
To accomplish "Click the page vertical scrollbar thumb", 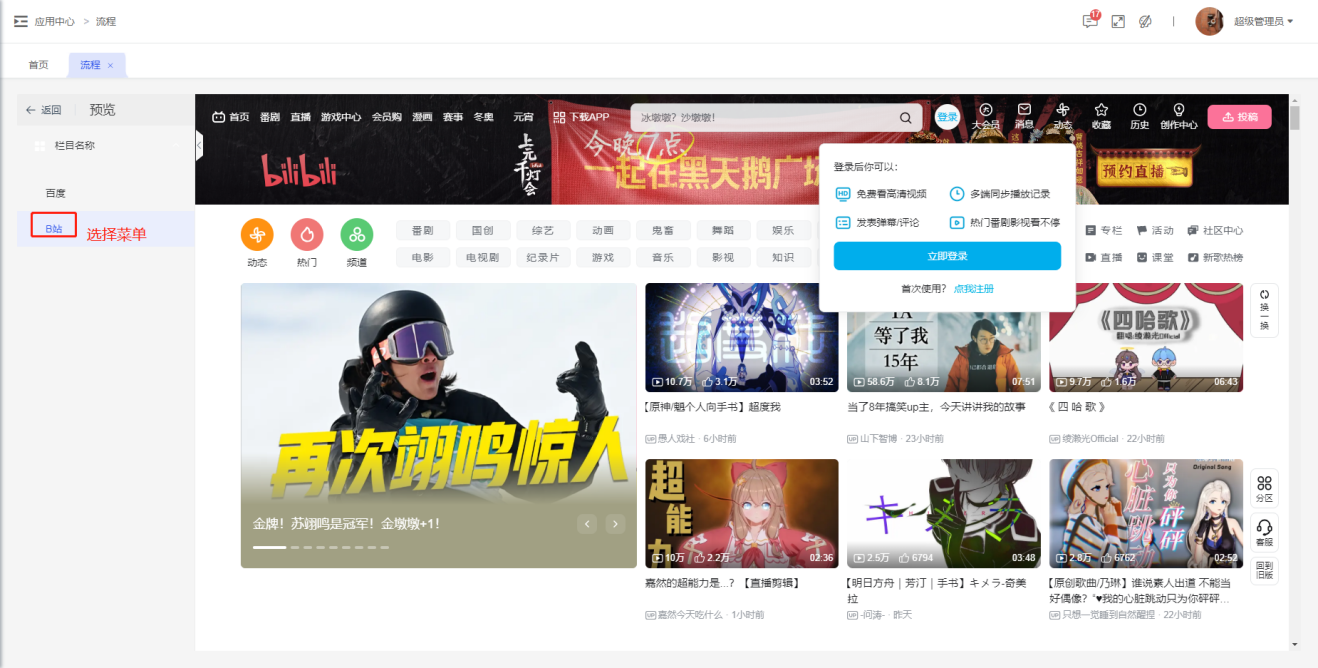I will click(x=1295, y=118).
